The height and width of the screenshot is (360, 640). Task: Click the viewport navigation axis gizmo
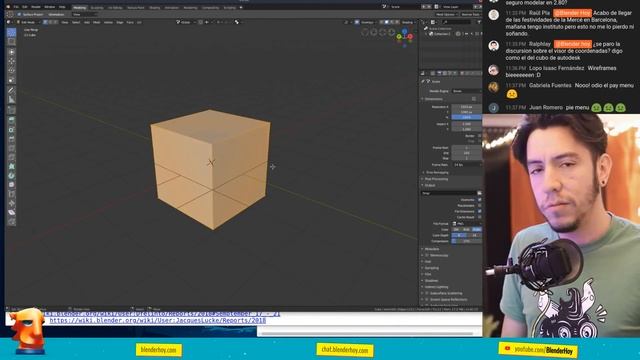click(x=404, y=36)
